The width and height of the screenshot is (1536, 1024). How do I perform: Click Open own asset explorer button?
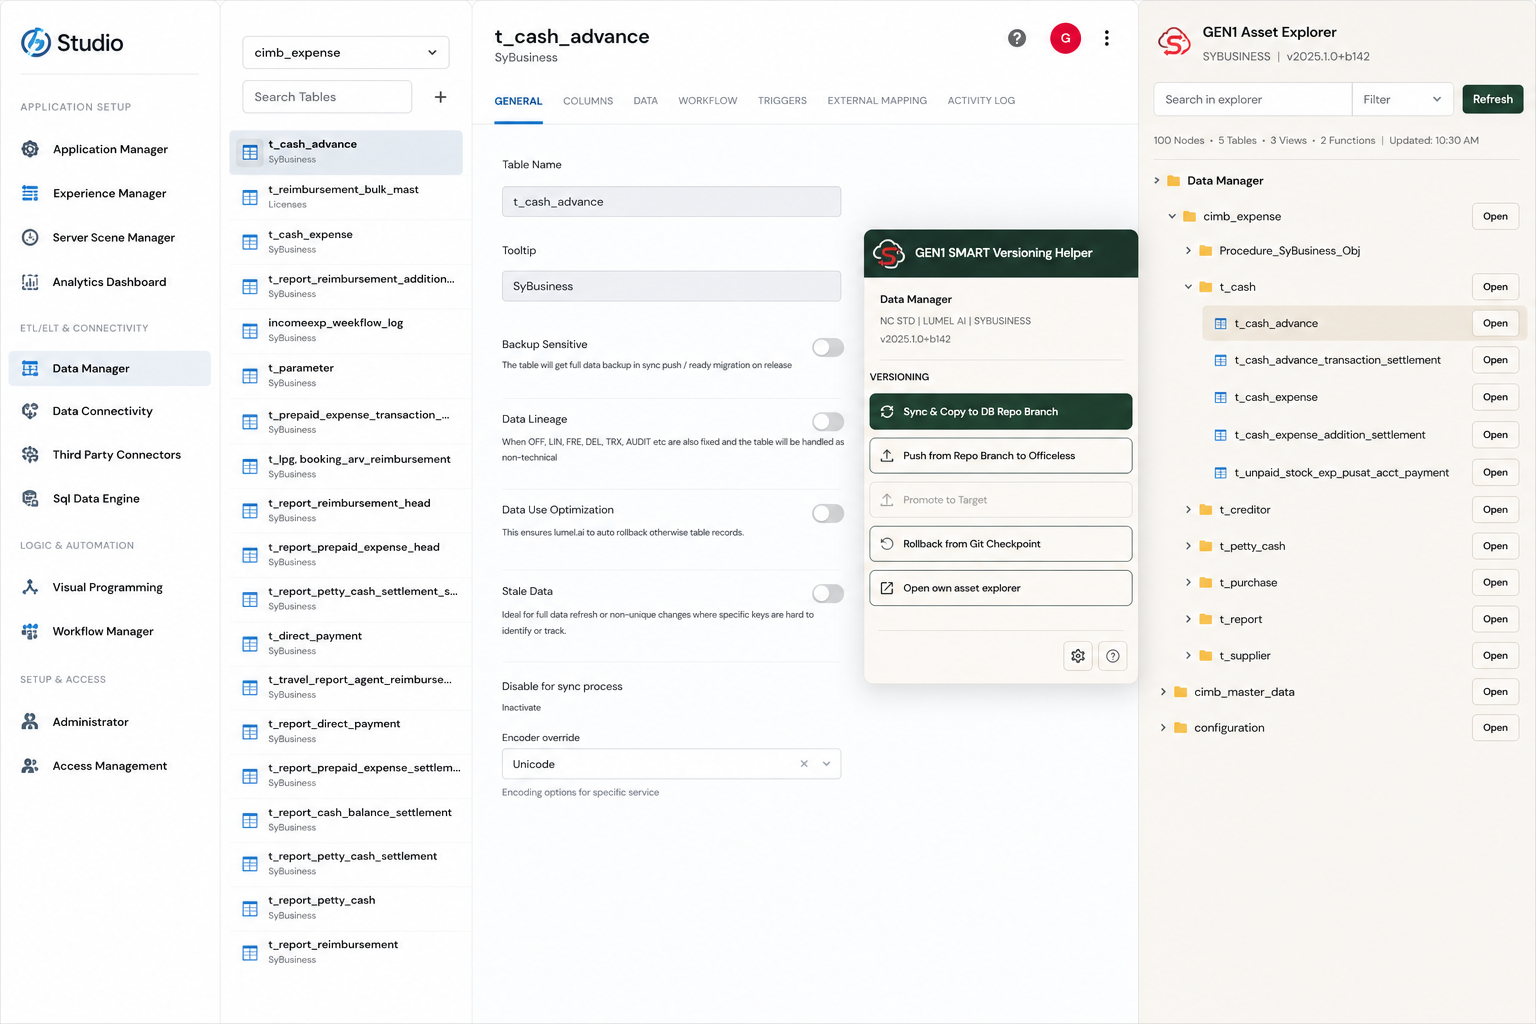pos(1001,588)
